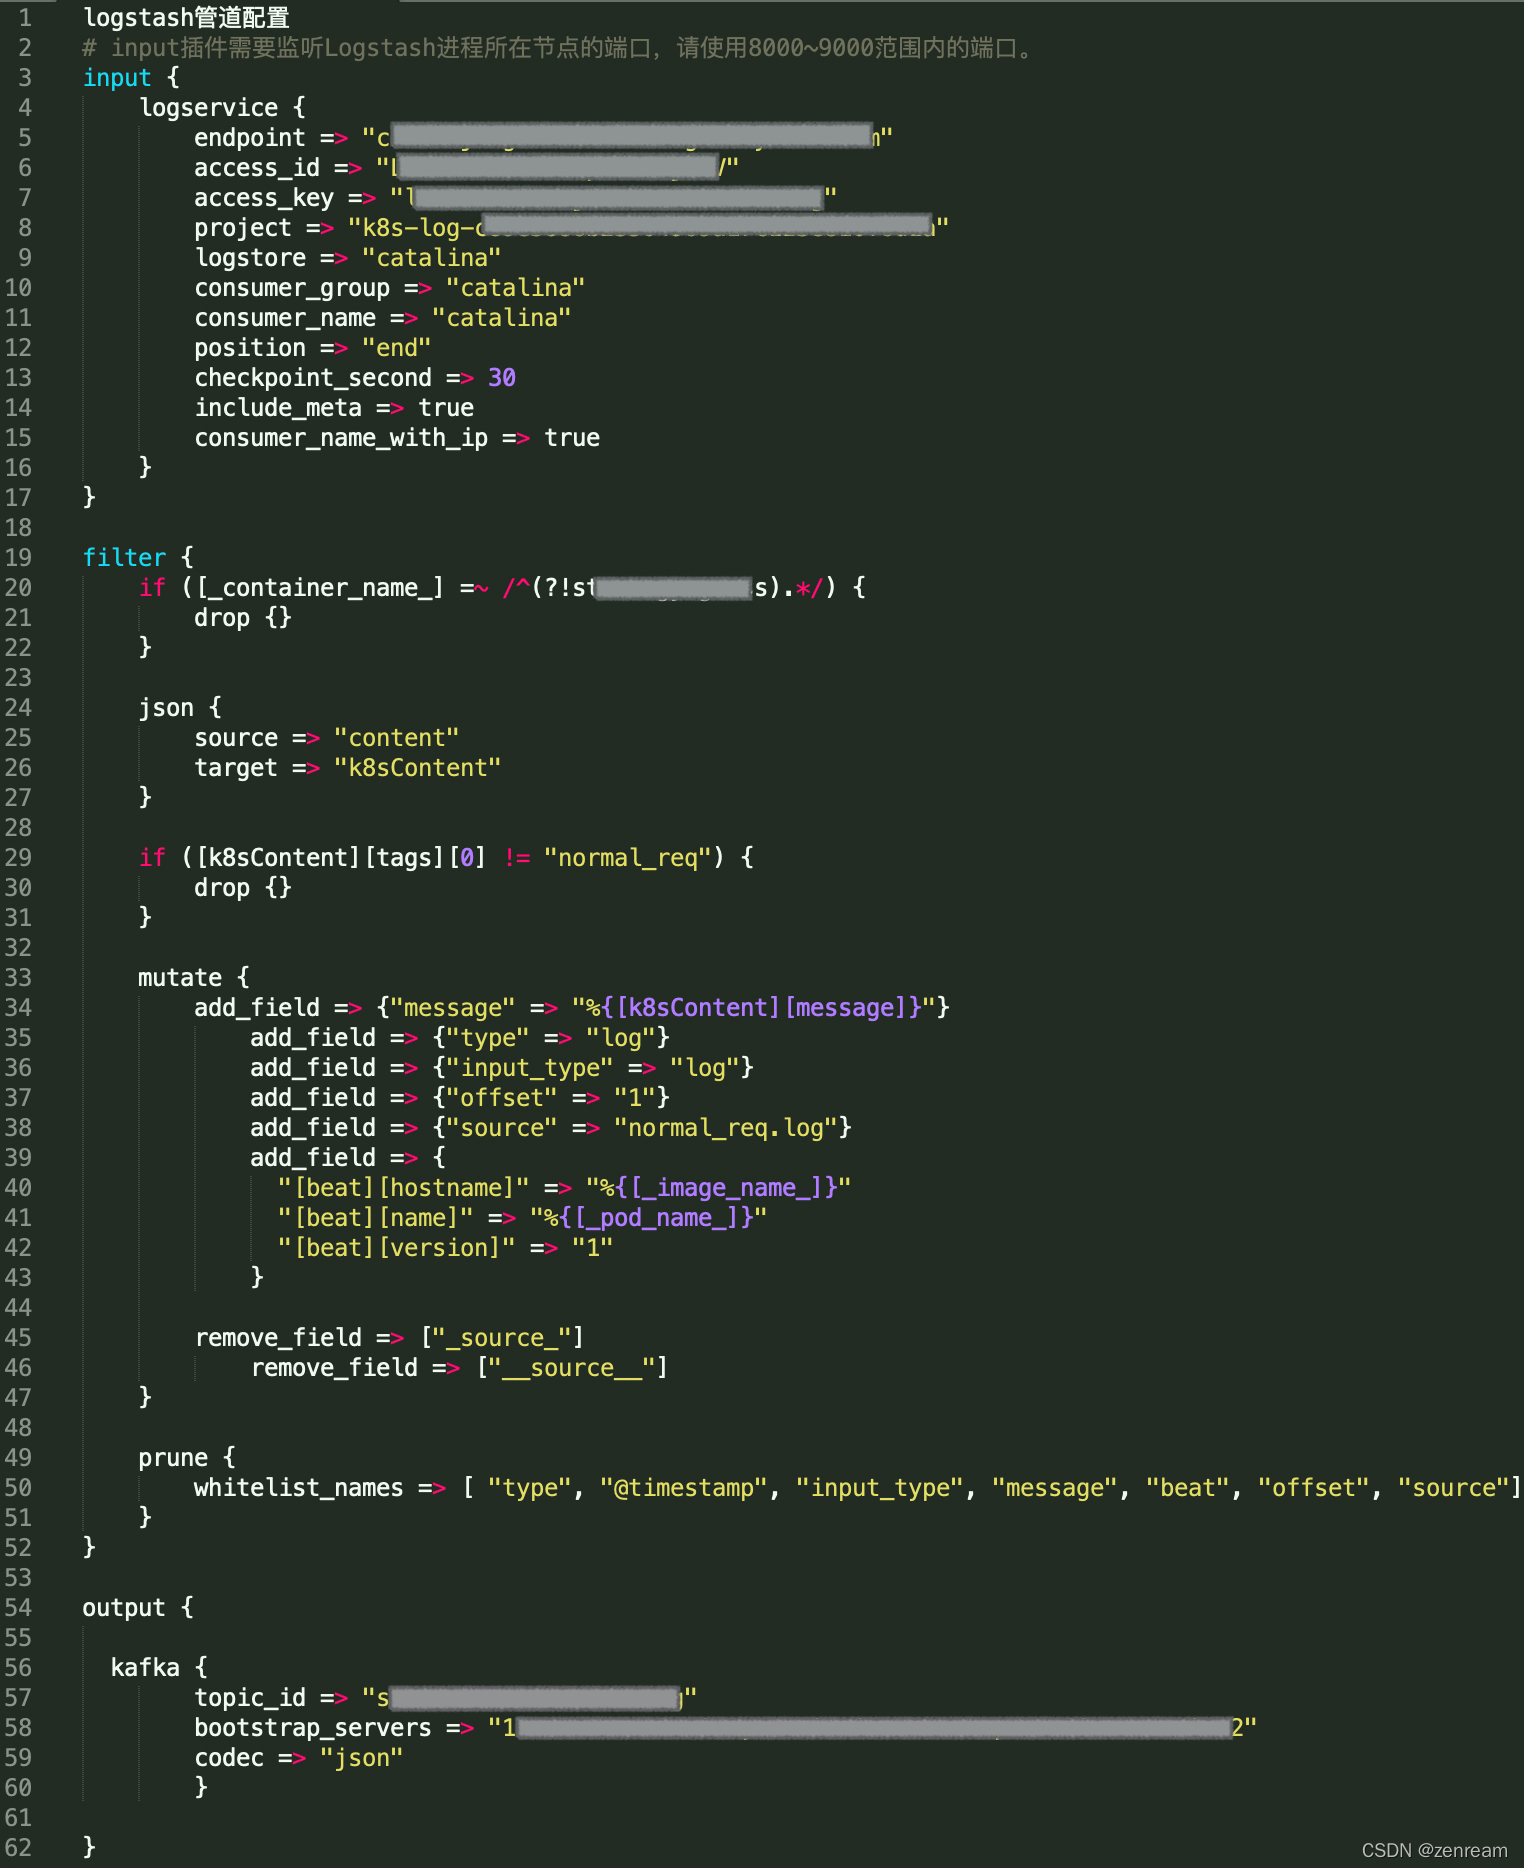Click 'include_meta' on line 14
The width and height of the screenshot is (1524, 1868).
(278, 408)
